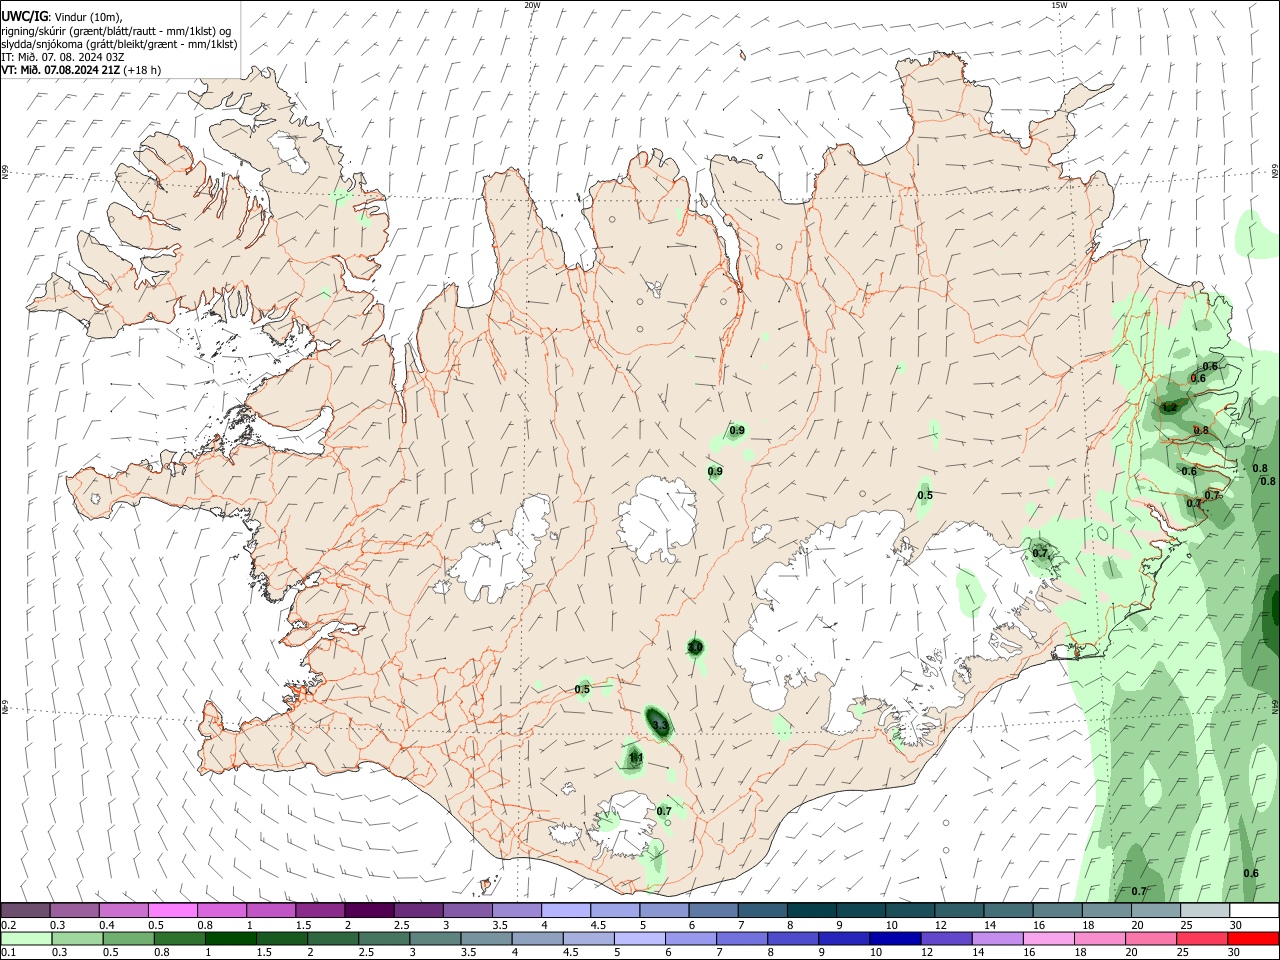Pick the first swatch above the 0.2 snow legend label
Image resolution: width=1280 pixels, height=960 pixels.
tap(25, 910)
